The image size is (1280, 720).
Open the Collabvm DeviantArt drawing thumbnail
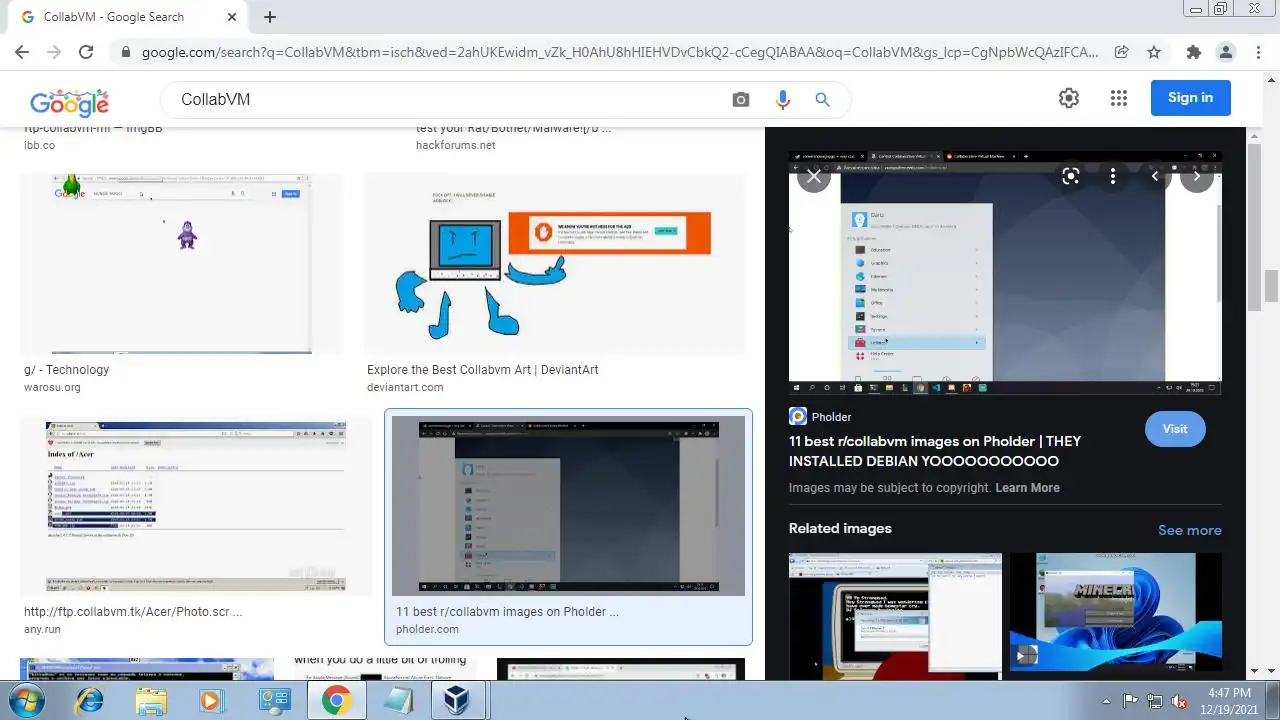coord(554,264)
